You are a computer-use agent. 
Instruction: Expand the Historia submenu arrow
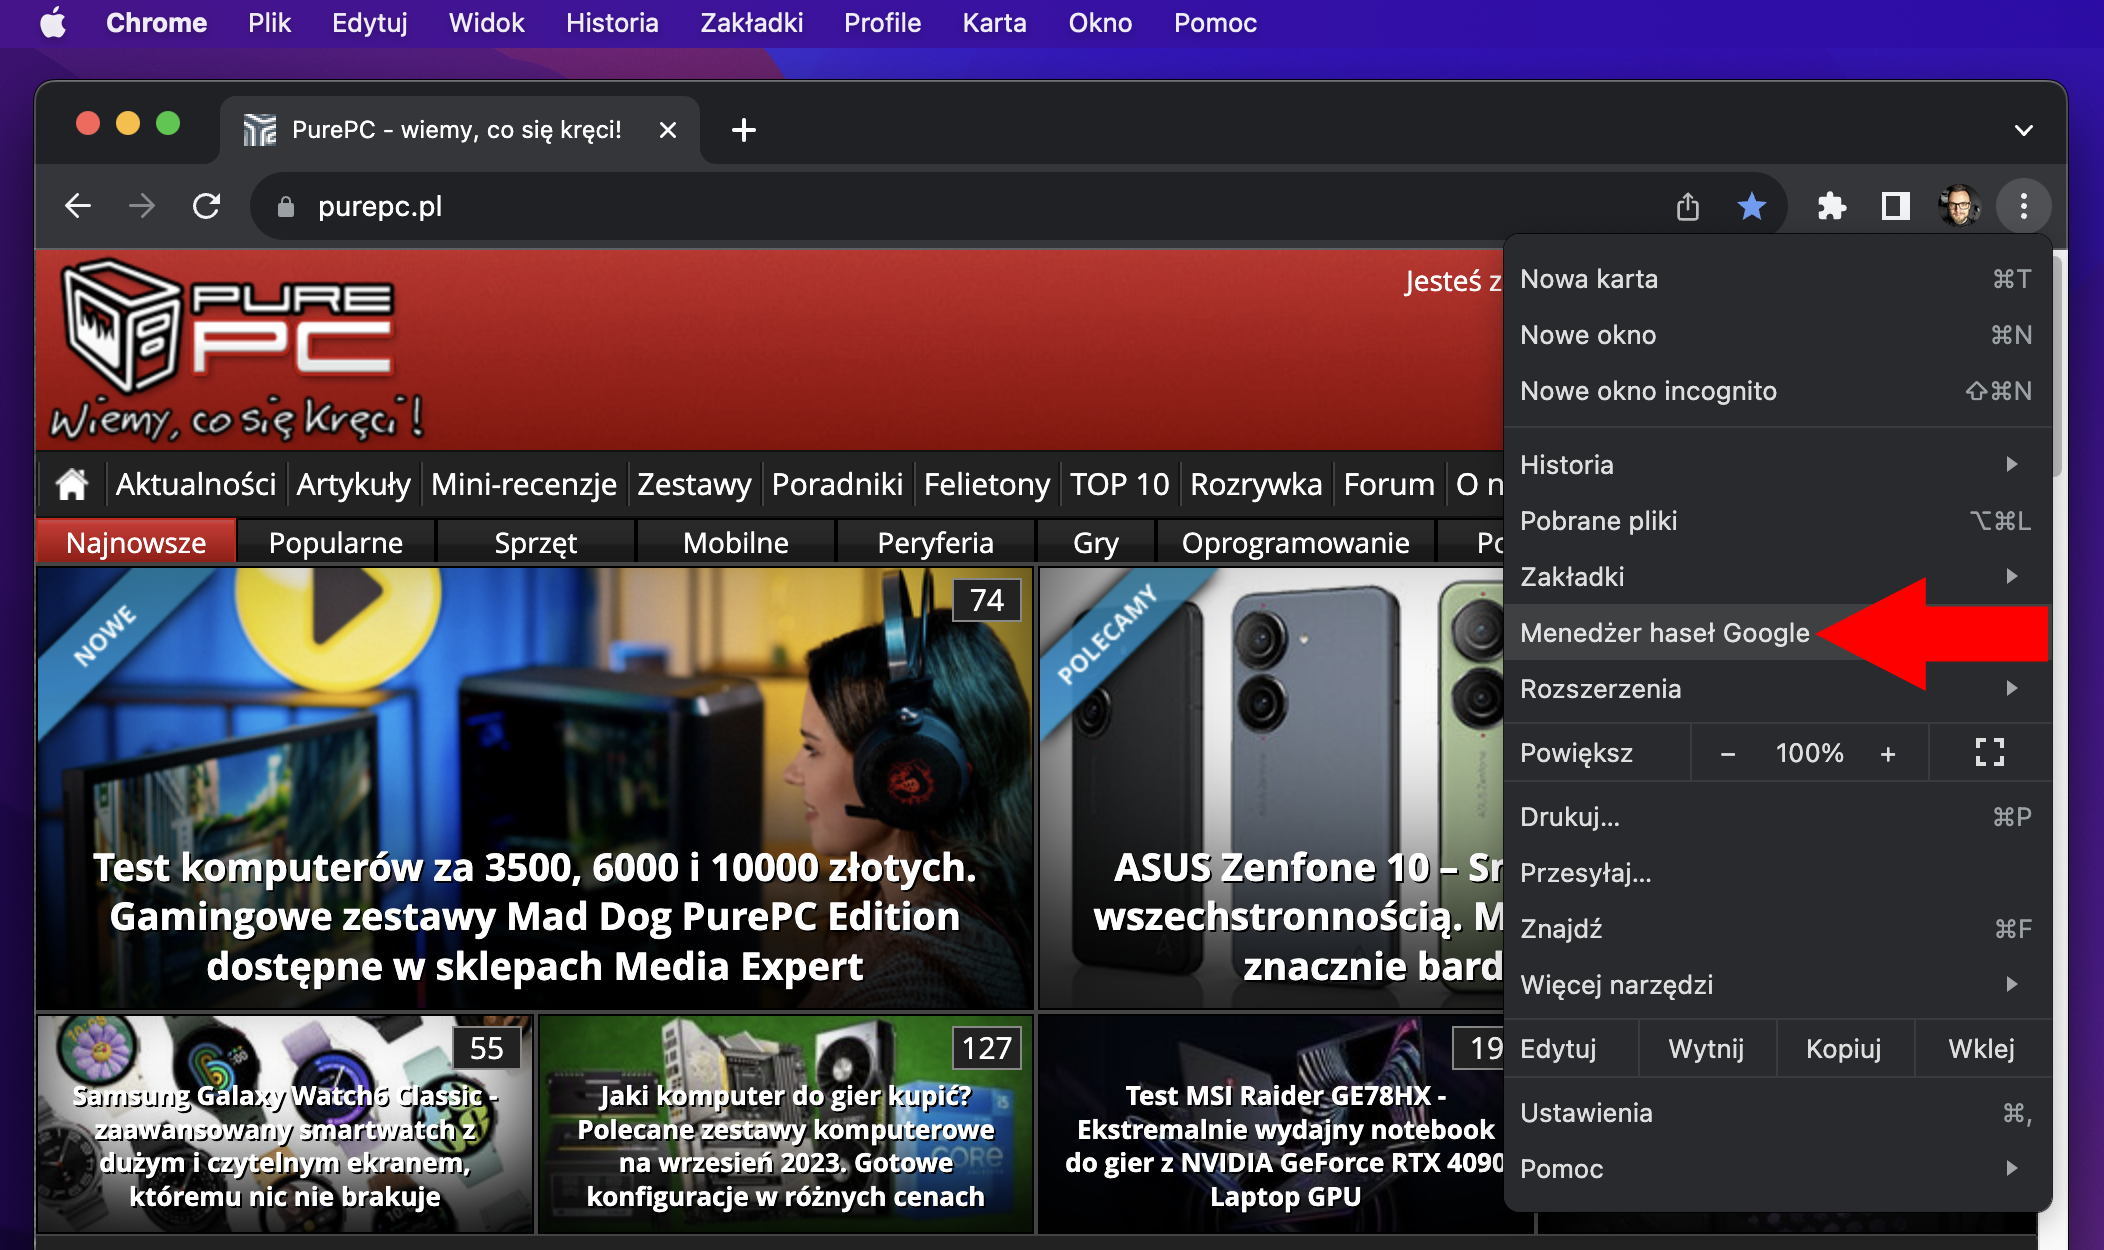(x=2013, y=464)
